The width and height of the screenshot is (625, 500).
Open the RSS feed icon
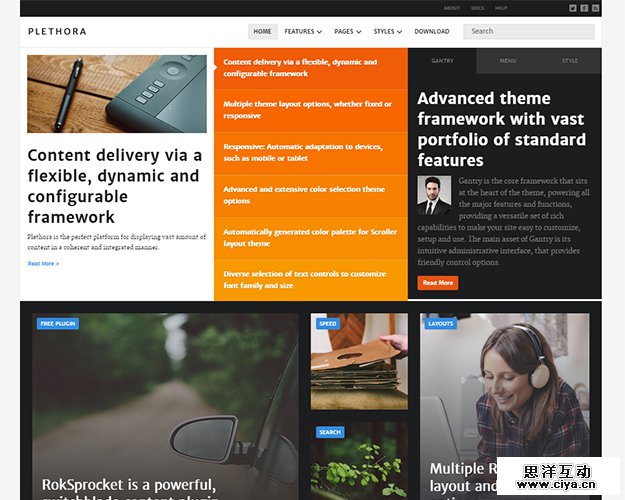coord(596,8)
